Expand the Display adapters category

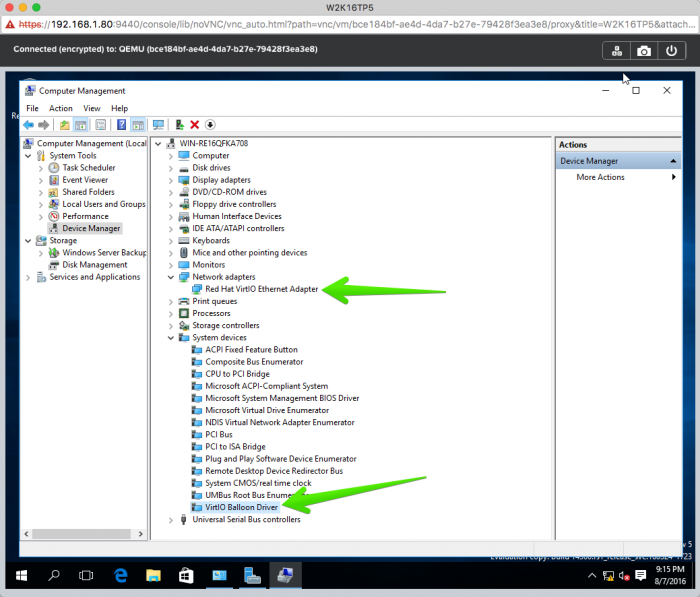coord(171,180)
